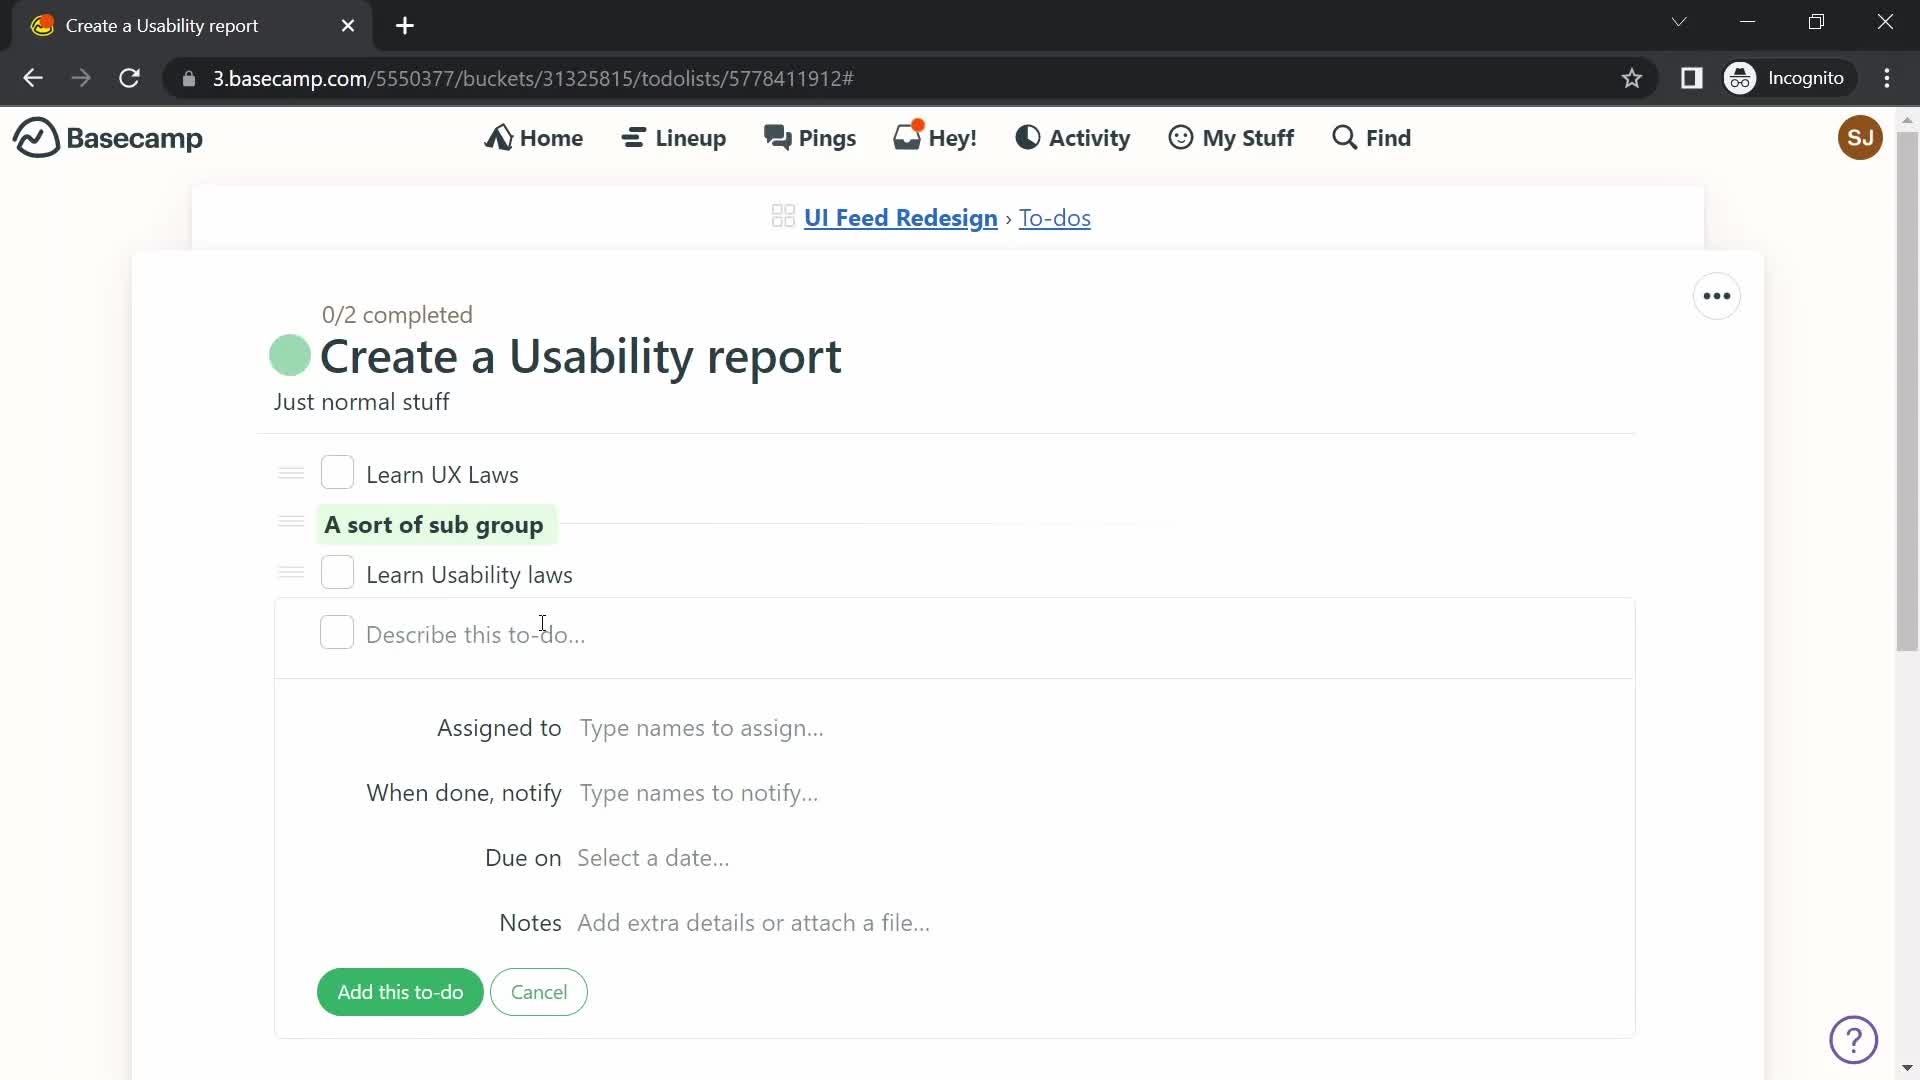Toggle the Learn Usability laws checkbox
Image resolution: width=1920 pixels, height=1080 pixels.
335,572
